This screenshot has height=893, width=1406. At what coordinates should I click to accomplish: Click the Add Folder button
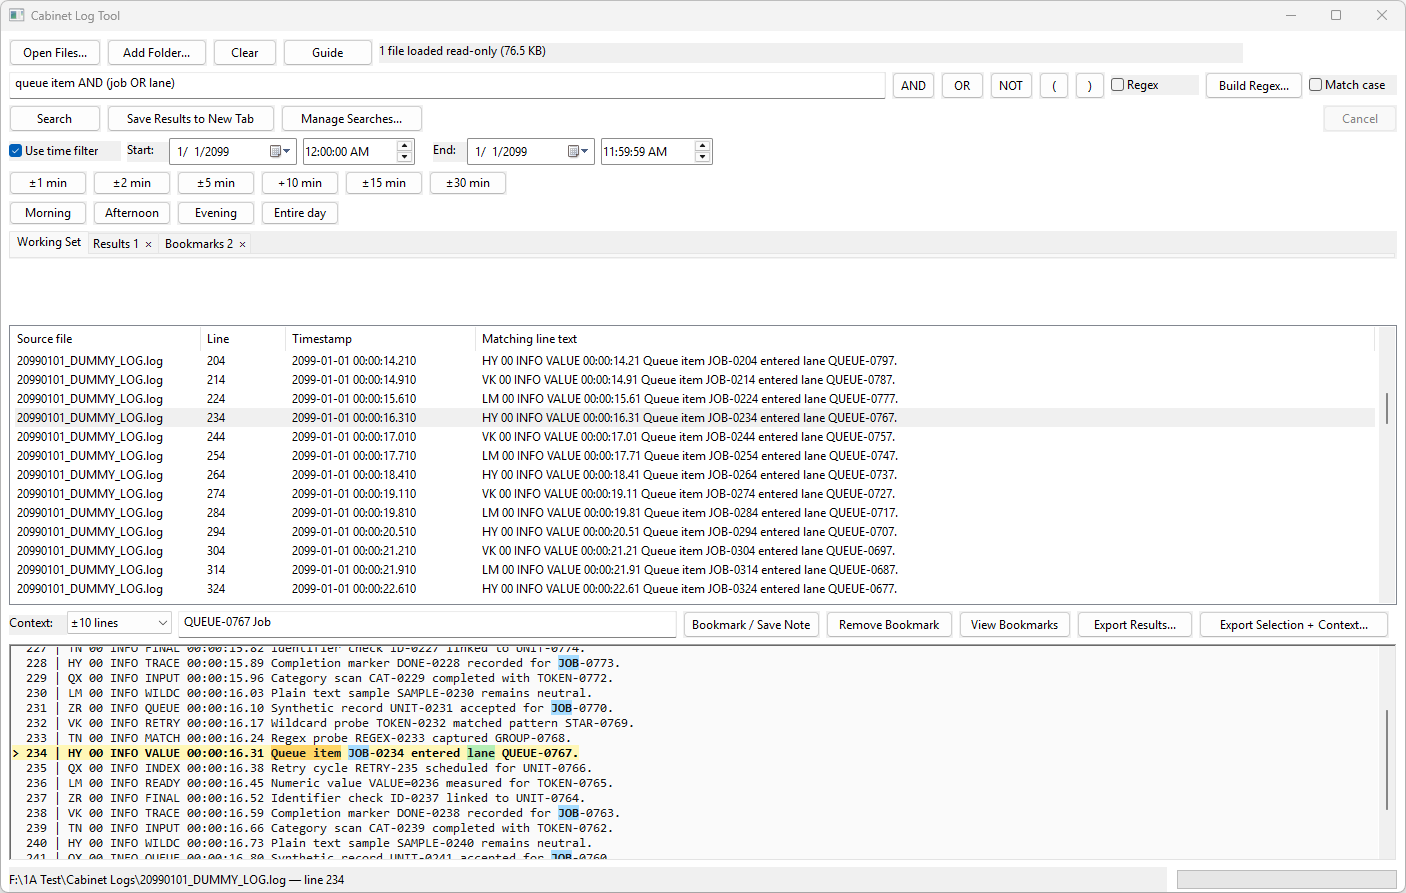[x=157, y=53]
